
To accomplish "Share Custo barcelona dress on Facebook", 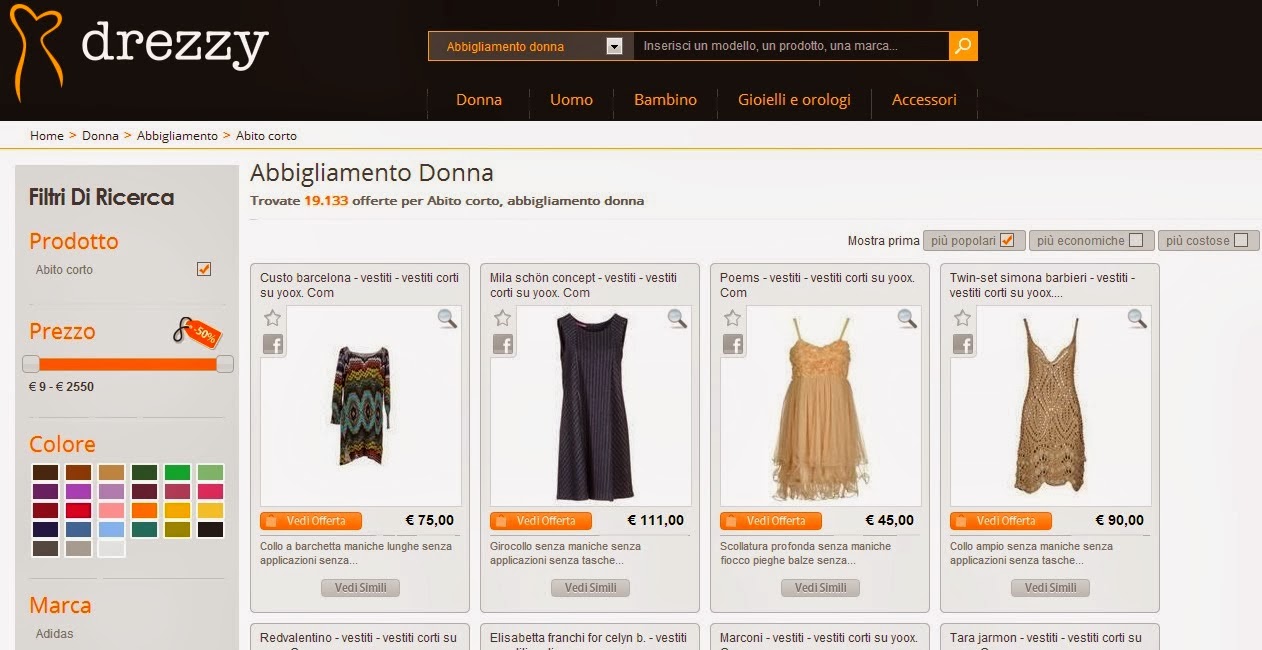I will click(273, 344).
